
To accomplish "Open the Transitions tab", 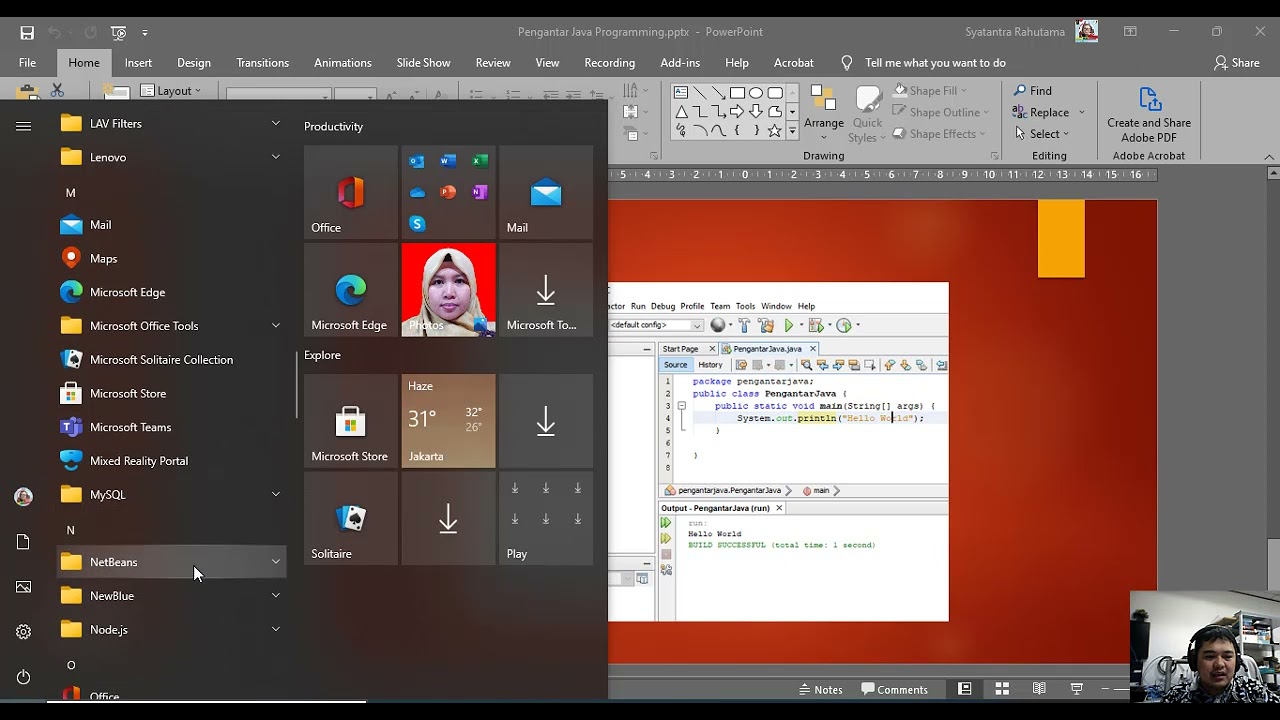I will (263, 63).
